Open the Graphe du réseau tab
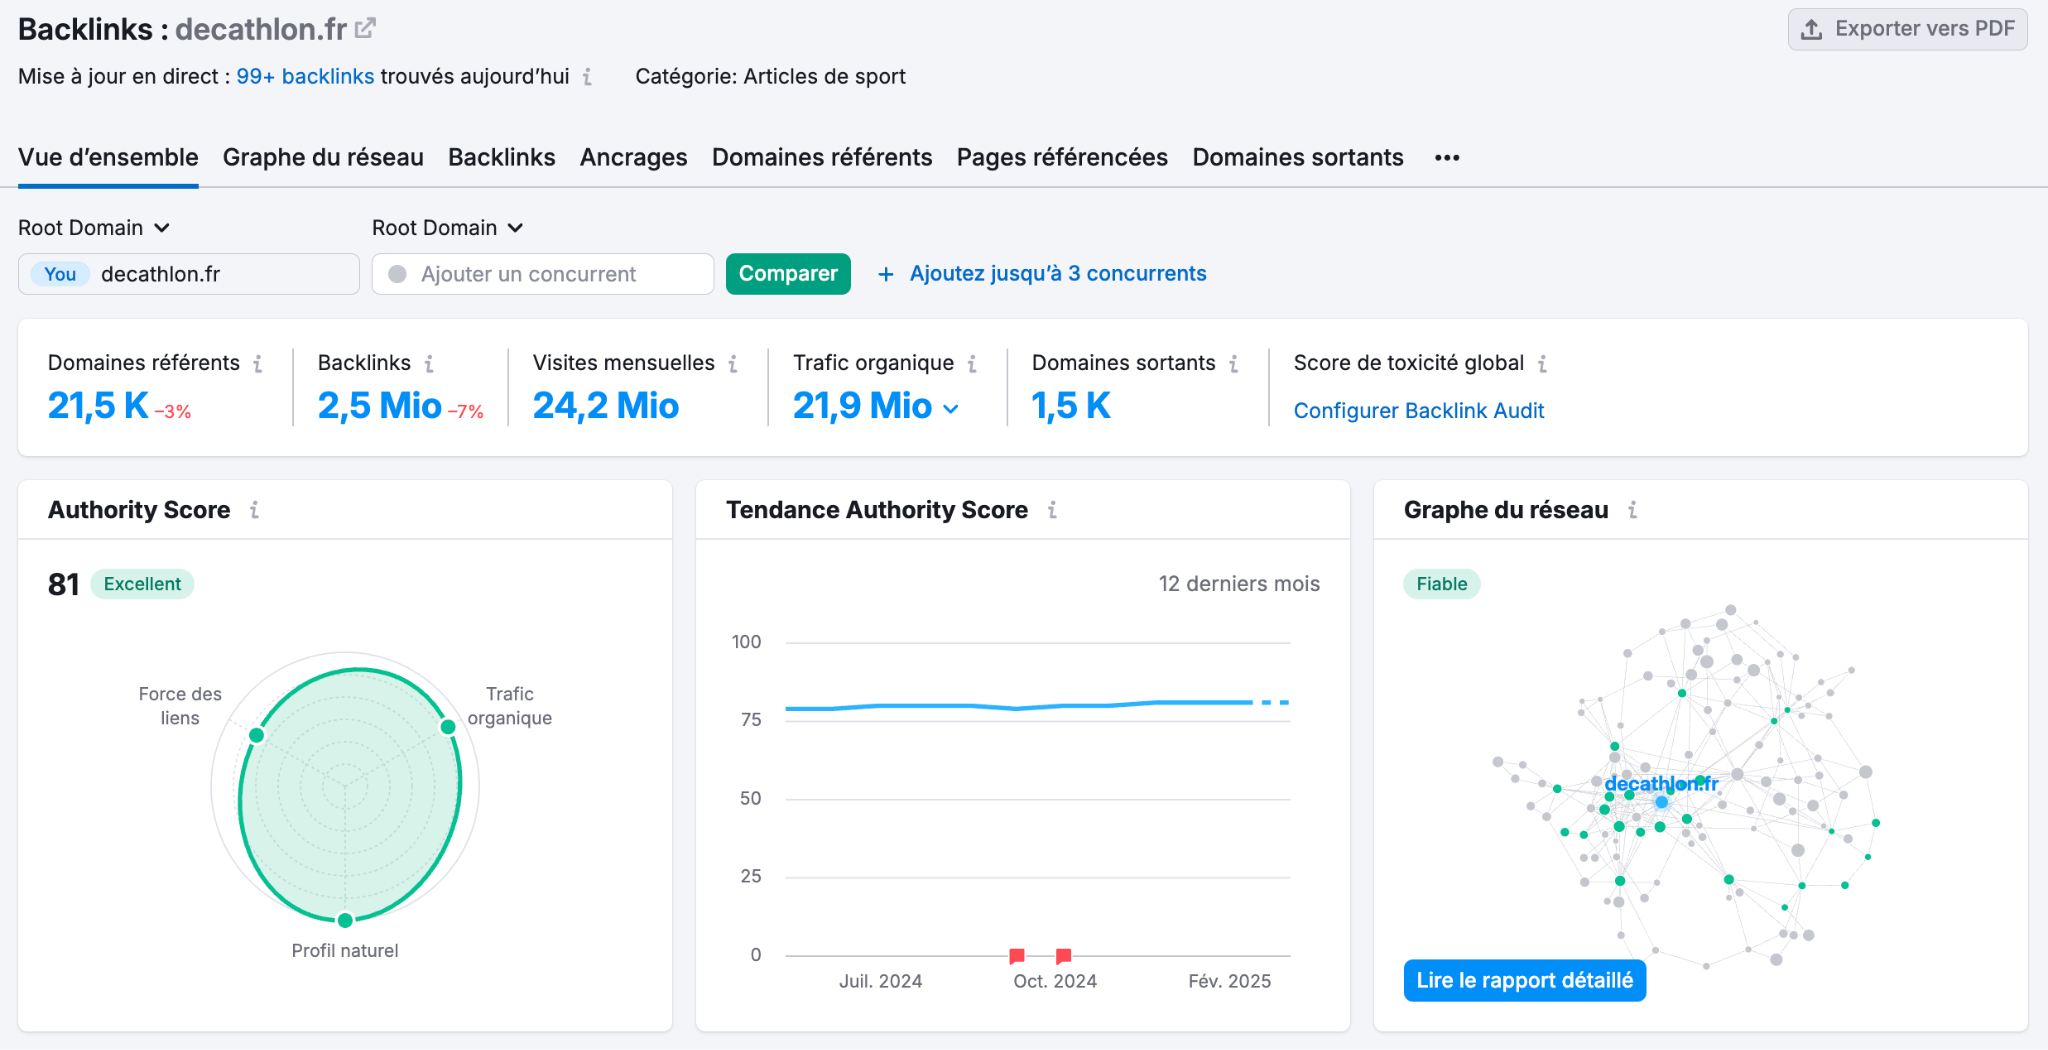 tap(323, 158)
